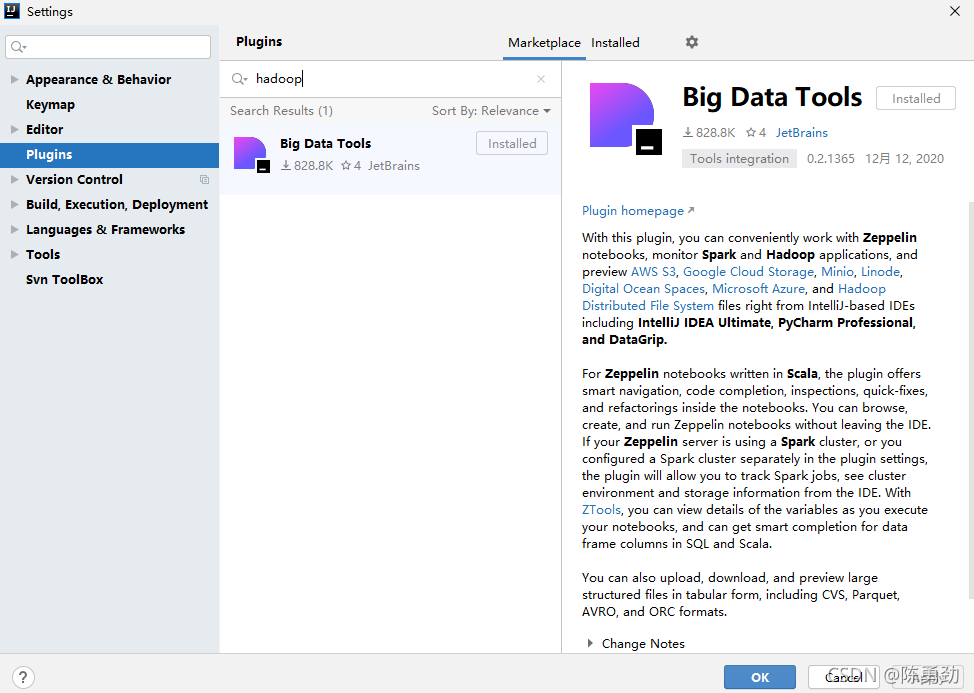The width and height of the screenshot is (974, 693).
Task: Expand Build, Execution, Deployment node
Action: pos(14,204)
